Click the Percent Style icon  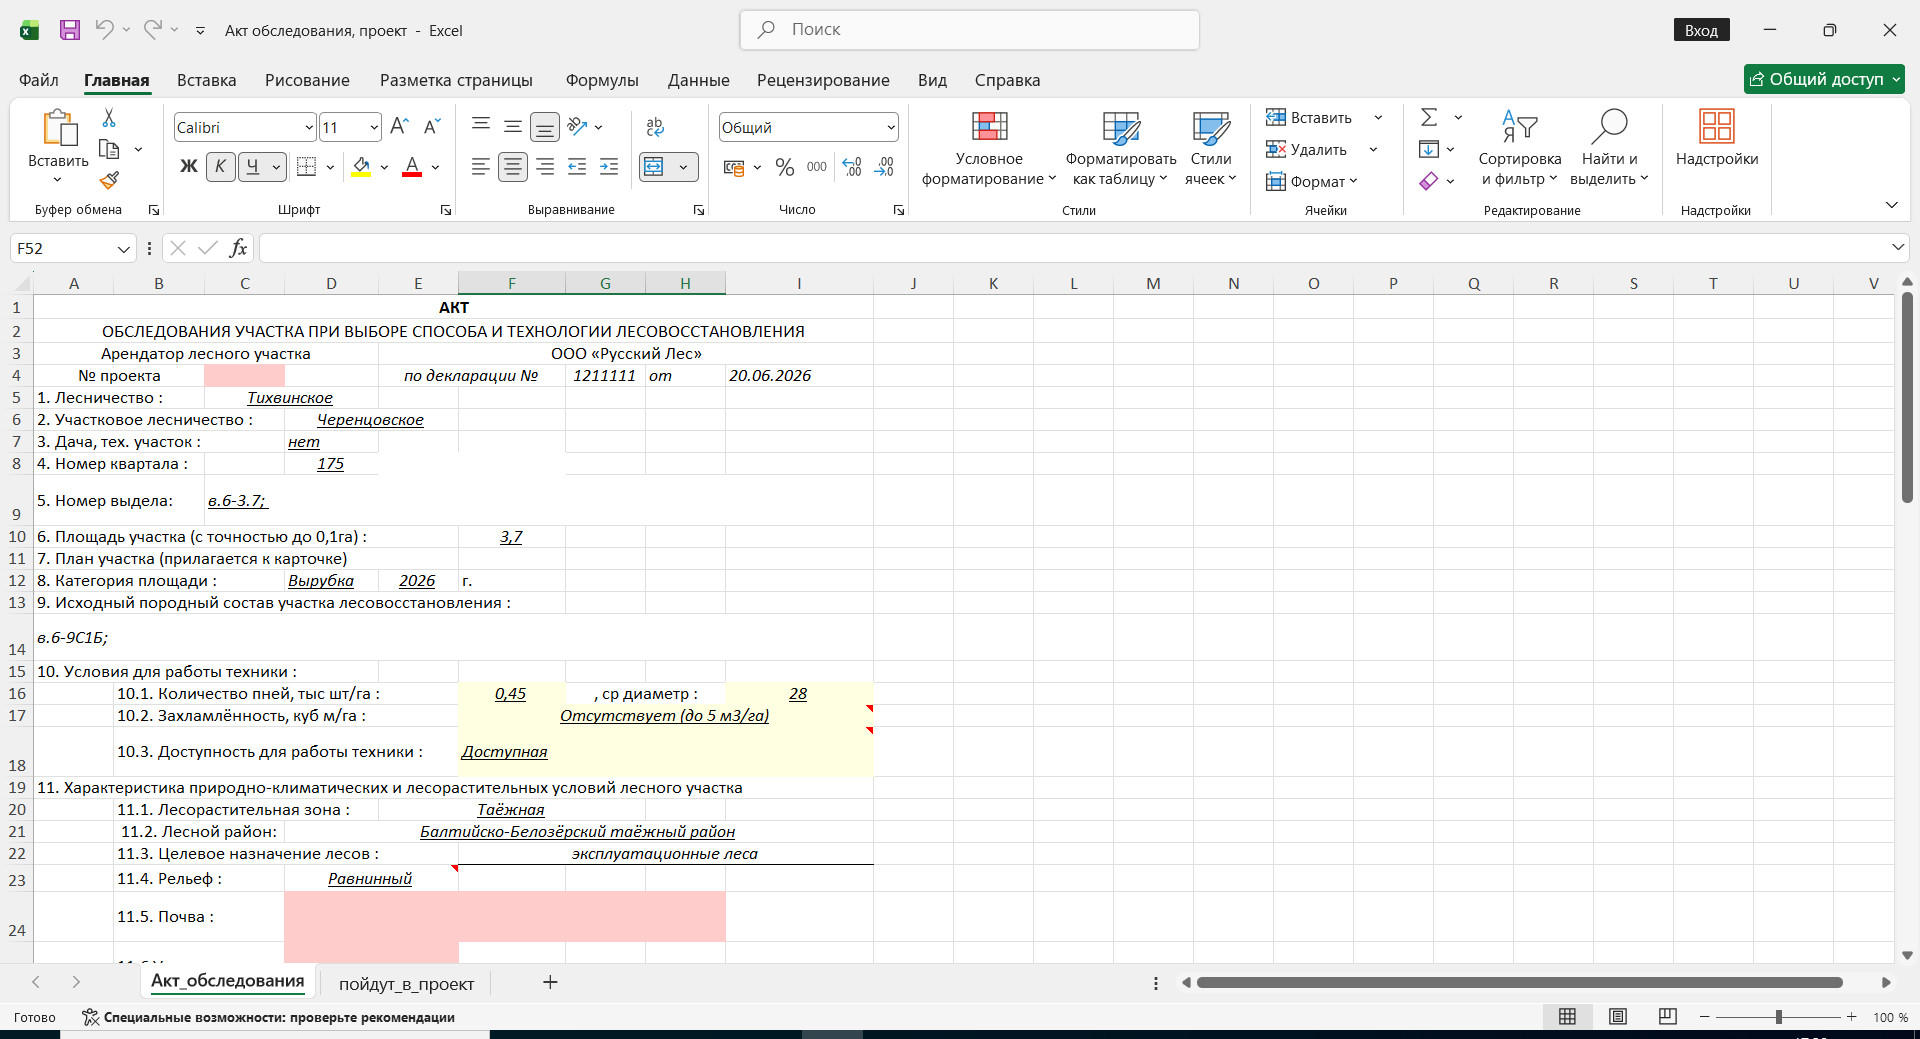pos(785,167)
